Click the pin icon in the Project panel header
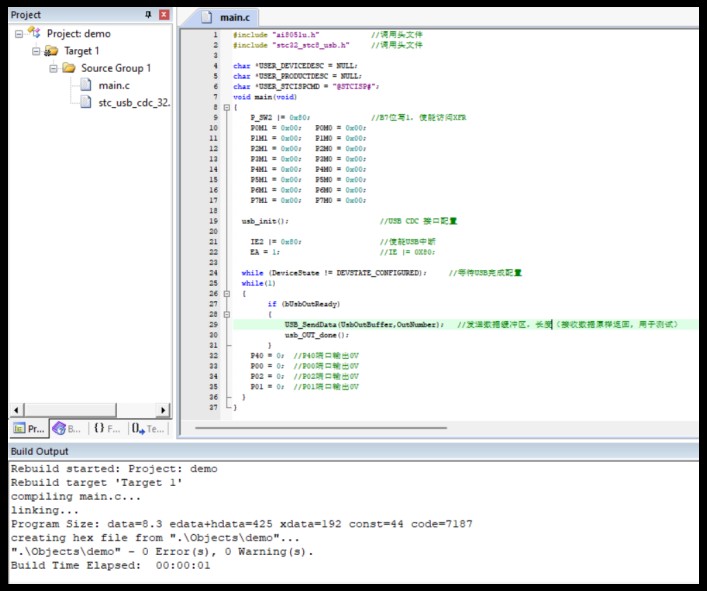The height and width of the screenshot is (591, 707). [x=148, y=15]
